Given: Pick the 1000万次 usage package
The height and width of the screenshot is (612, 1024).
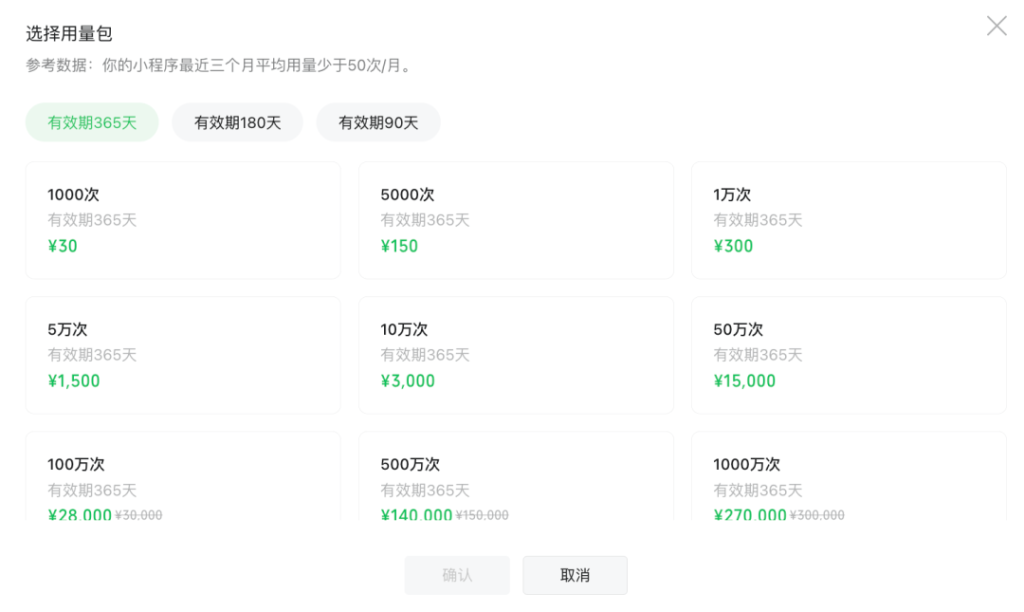Looking at the screenshot, I should click(x=849, y=480).
